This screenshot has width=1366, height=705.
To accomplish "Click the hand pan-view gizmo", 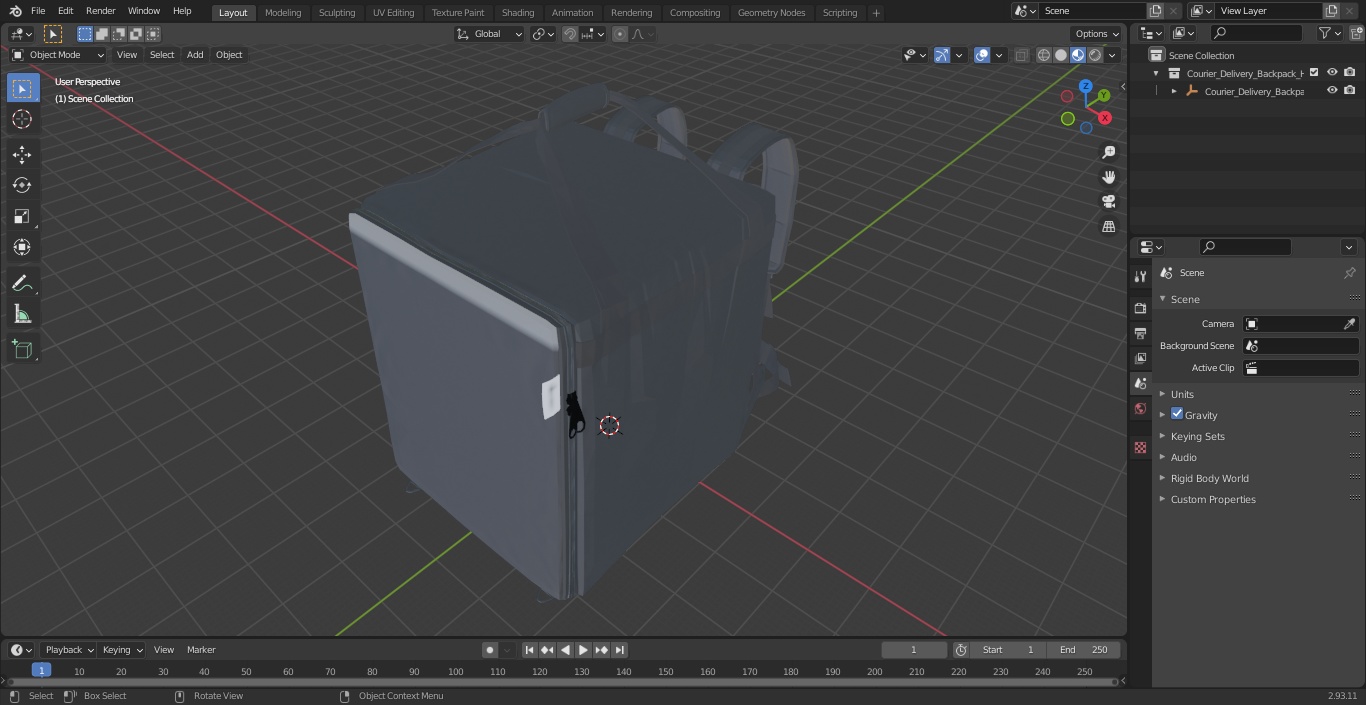I will click(x=1108, y=177).
